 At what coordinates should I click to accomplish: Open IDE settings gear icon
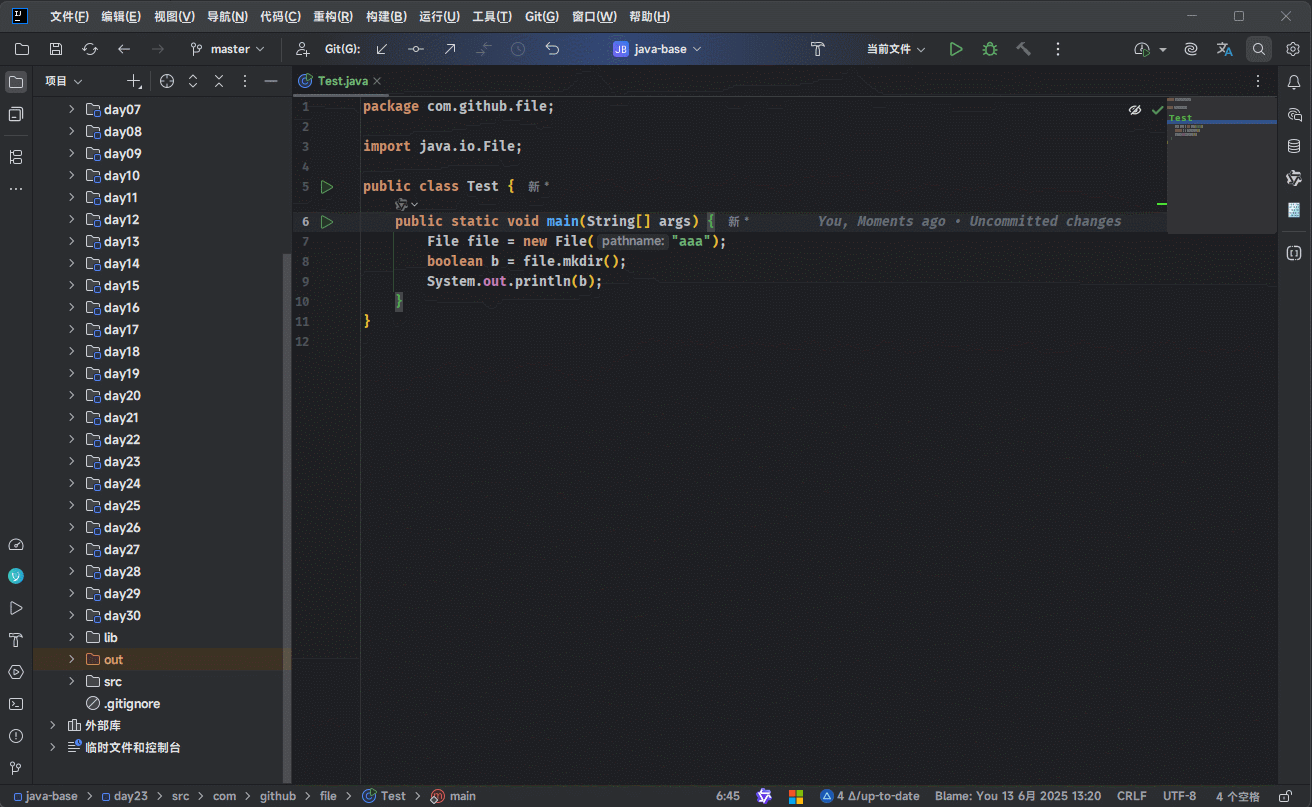(1293, 49)
